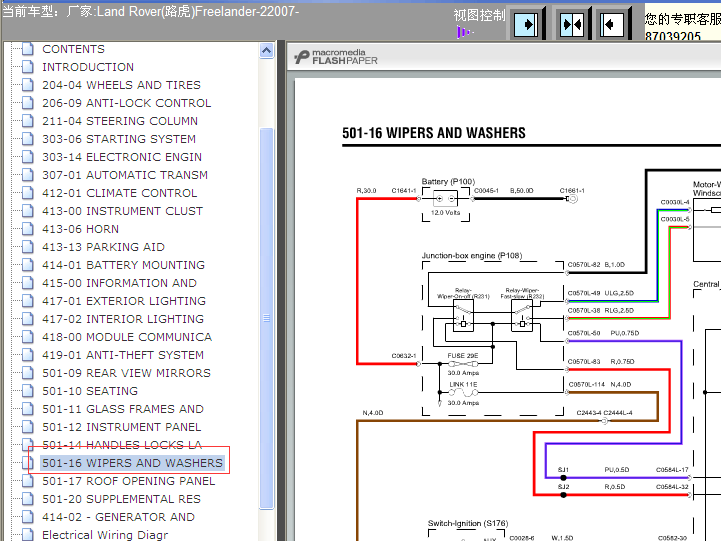721x541 pixels.
Task: Click the Macromedia FlashPaper logo
Action: 336,57
